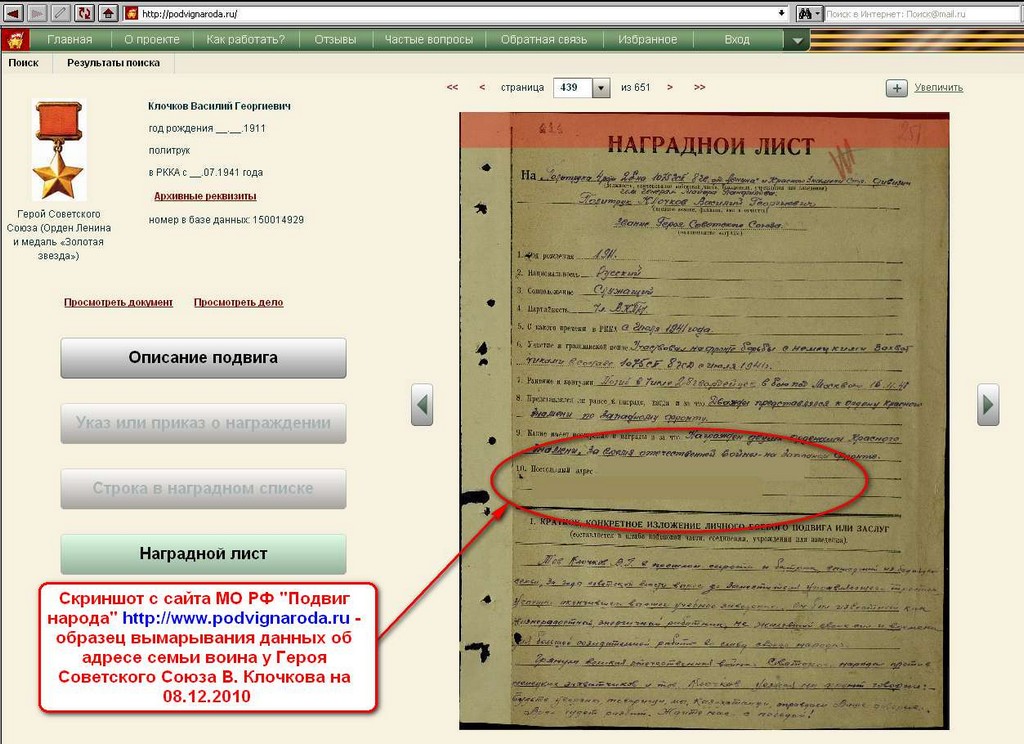1024x744 pixels.
Task: Open the Архивные реквизиты link
Action: point(205,196)
